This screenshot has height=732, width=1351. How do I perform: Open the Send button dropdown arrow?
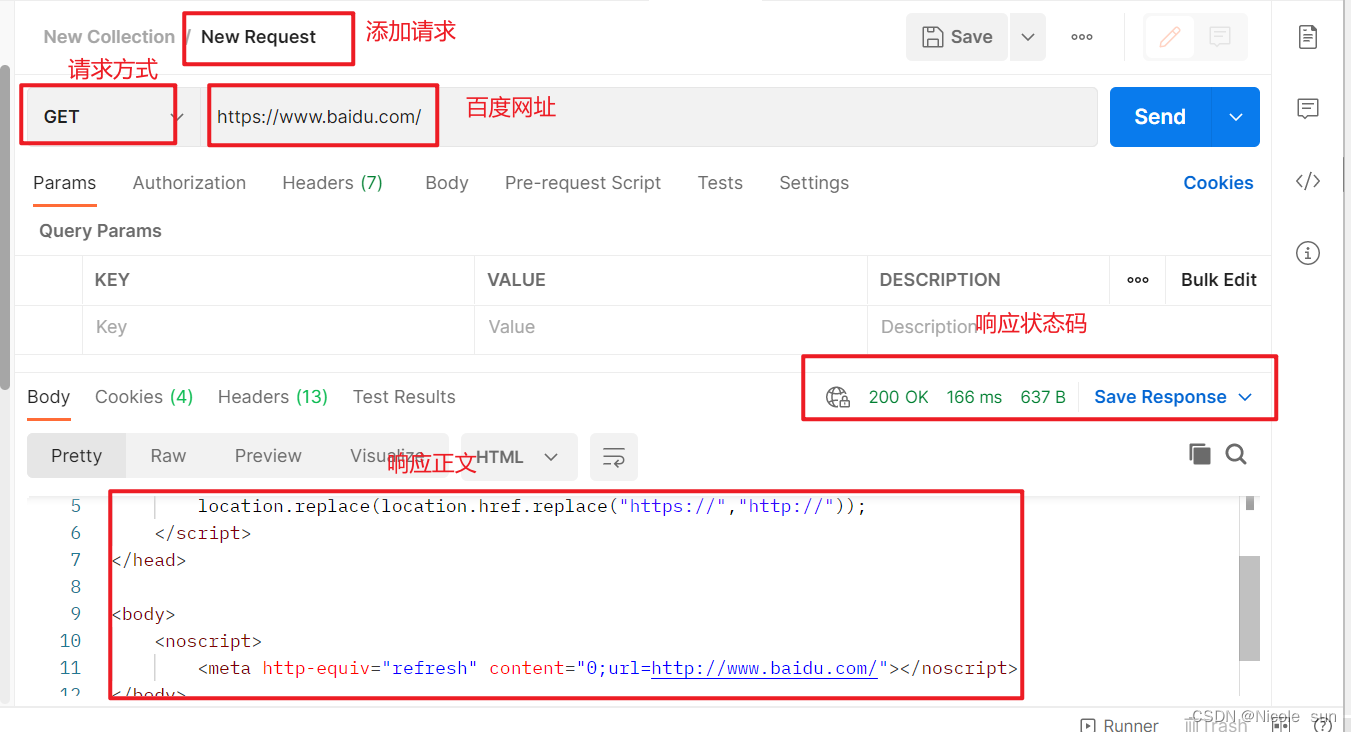[1236, 117]
